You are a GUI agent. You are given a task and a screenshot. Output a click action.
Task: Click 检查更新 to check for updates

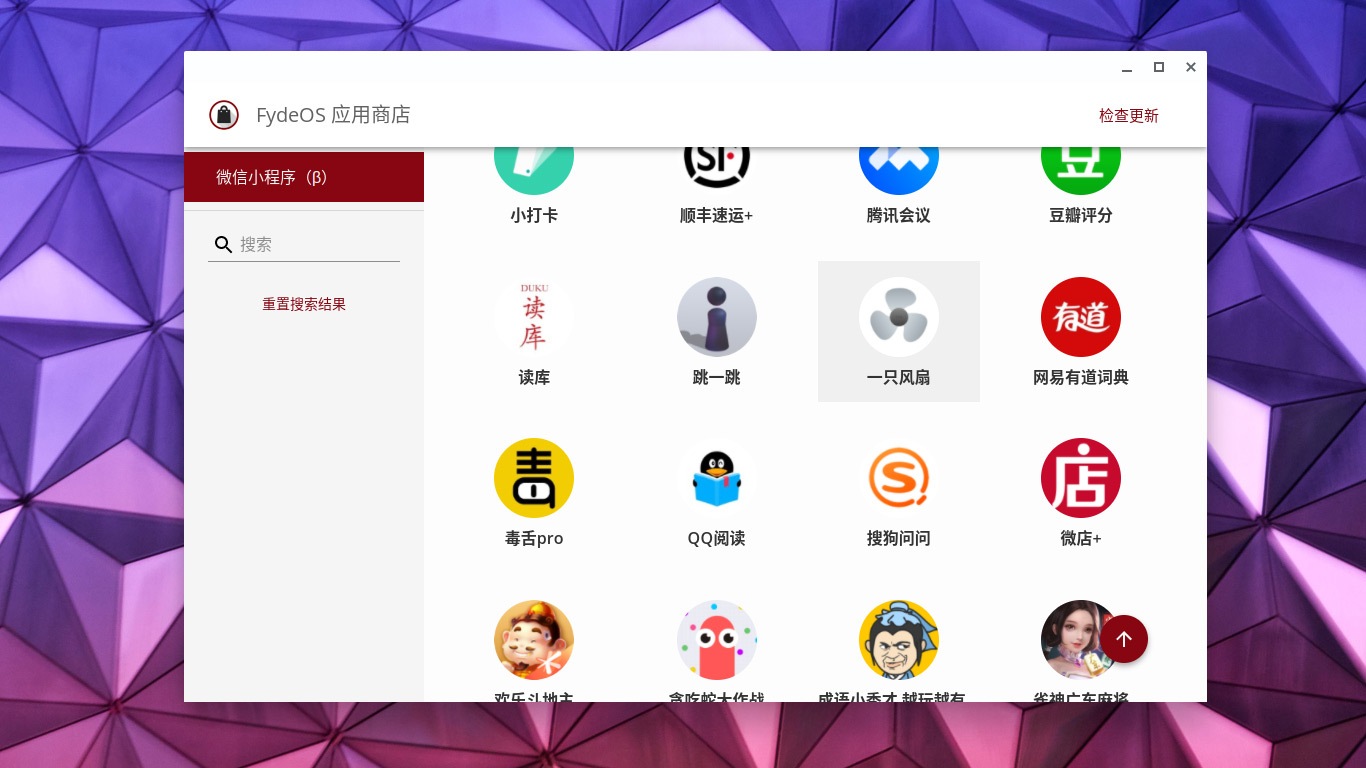pos(1128,115)
